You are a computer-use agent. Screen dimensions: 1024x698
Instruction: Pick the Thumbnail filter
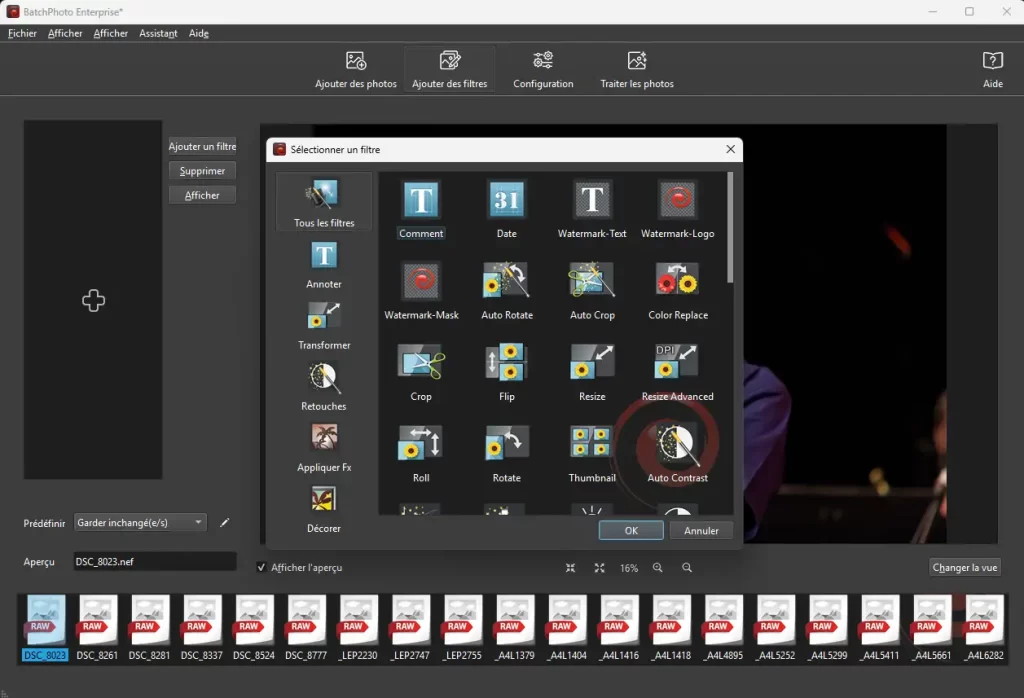click(x=592, y=444)
